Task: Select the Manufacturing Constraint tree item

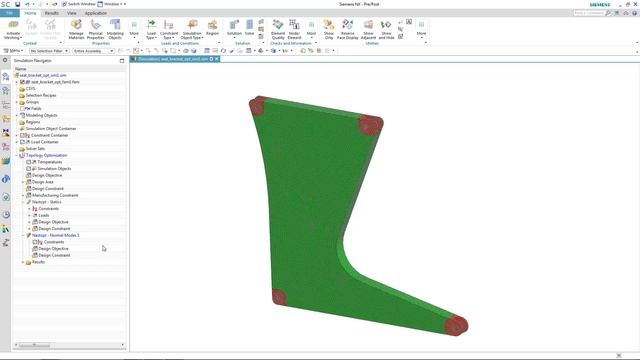Action: (x=55, y=196)
